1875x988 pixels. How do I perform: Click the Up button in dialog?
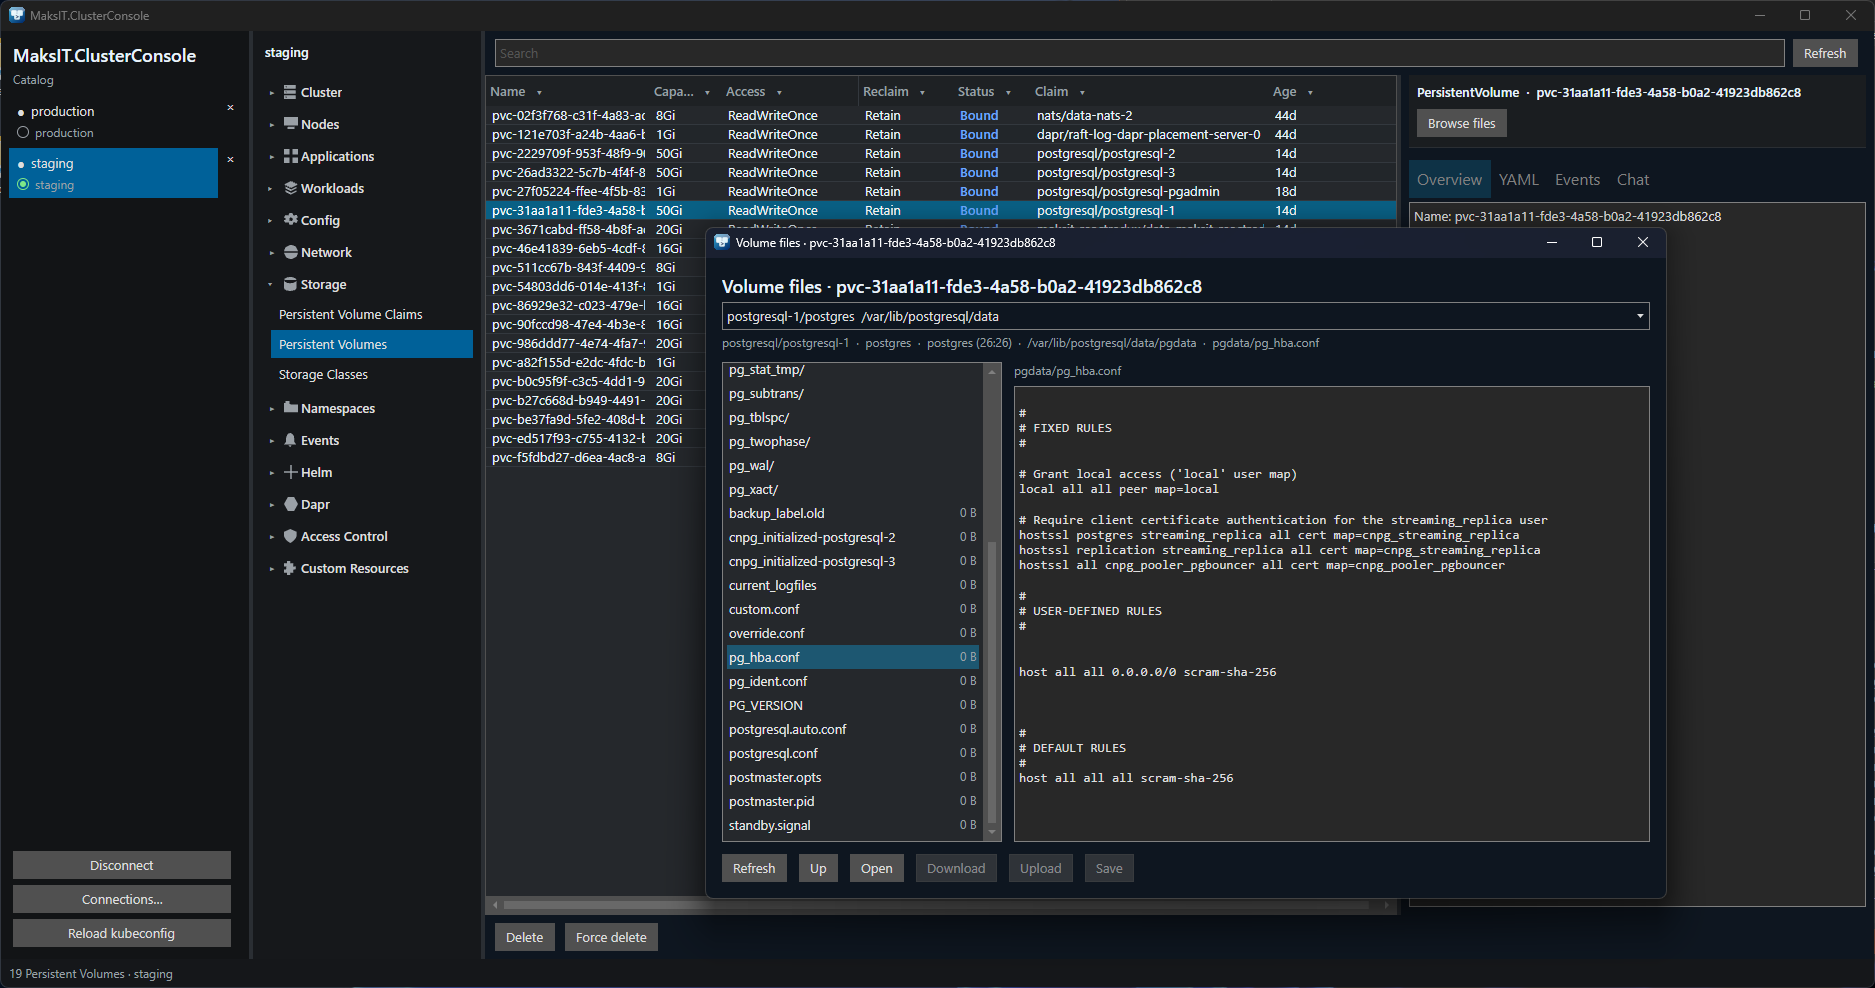click(x=818, y=868)
